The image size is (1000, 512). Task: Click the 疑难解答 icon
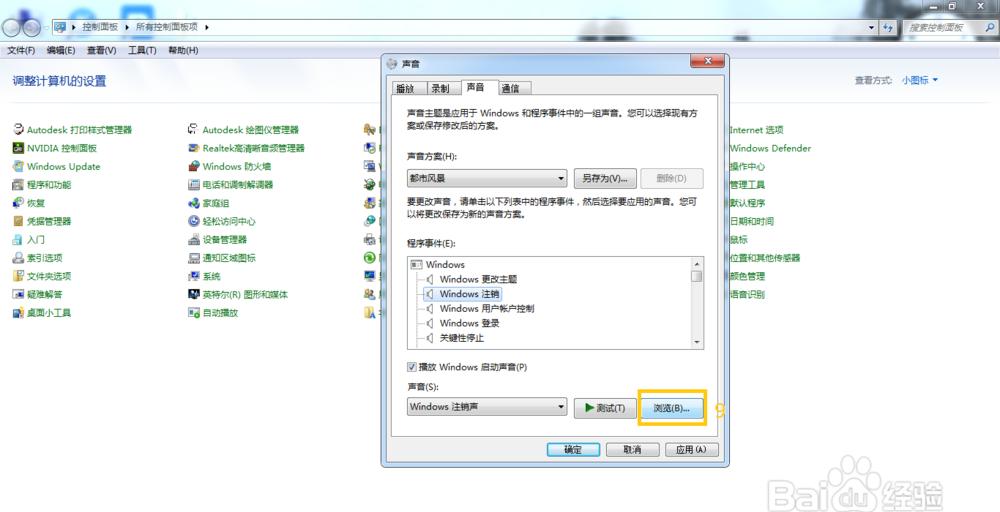coord(18,295)
